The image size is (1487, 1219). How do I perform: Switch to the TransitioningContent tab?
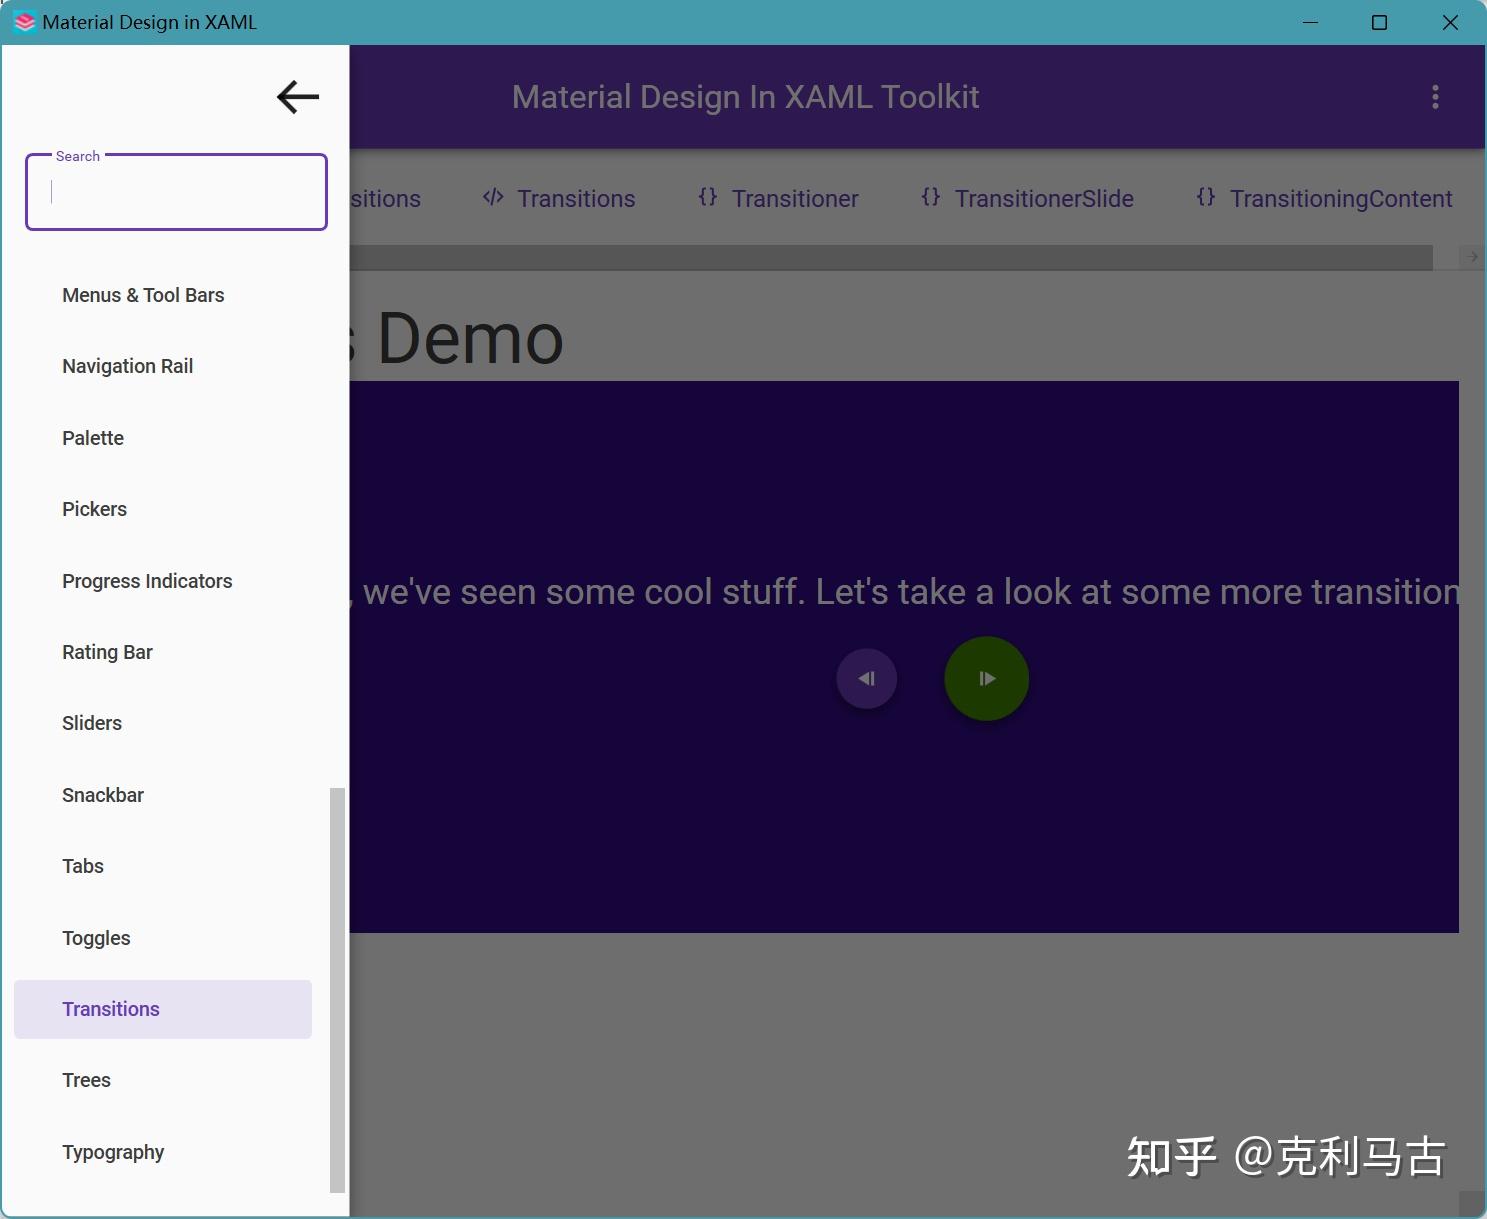(x=1341, y=198)
